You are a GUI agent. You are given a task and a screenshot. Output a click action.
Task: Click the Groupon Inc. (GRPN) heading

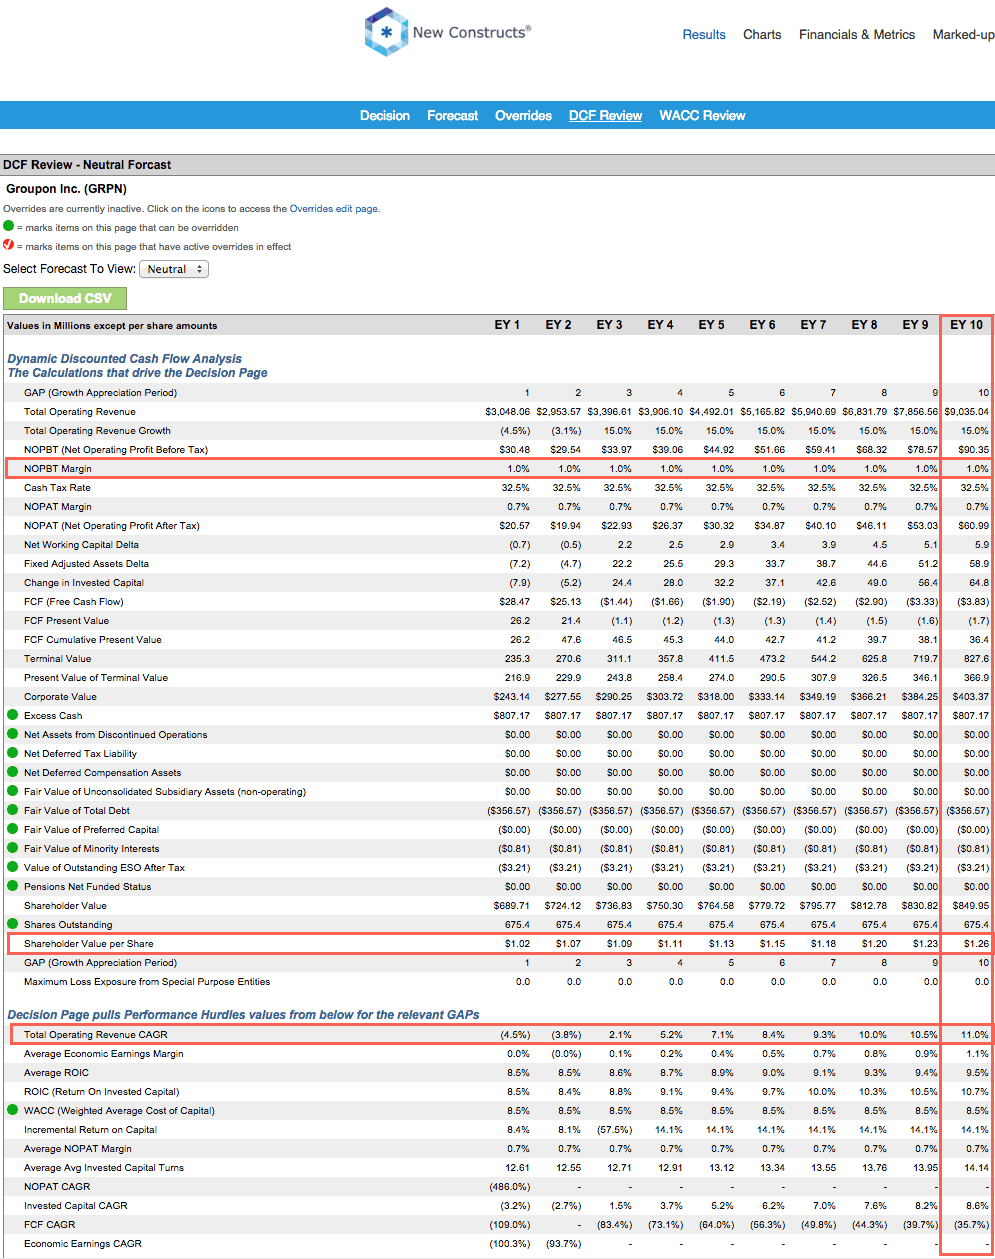pos(66,188)
